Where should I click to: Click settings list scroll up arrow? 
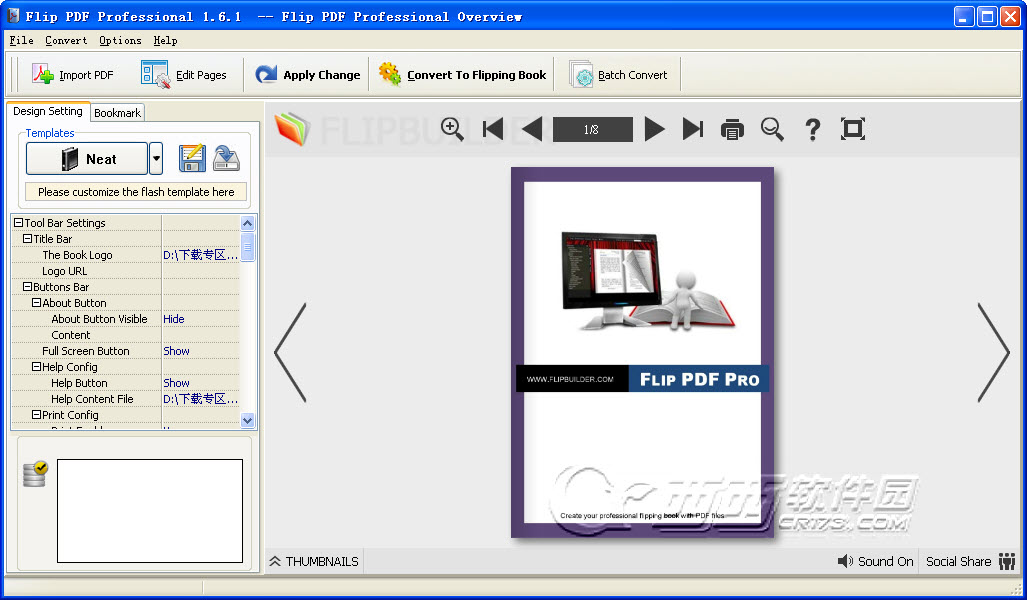tap(248, 223)
